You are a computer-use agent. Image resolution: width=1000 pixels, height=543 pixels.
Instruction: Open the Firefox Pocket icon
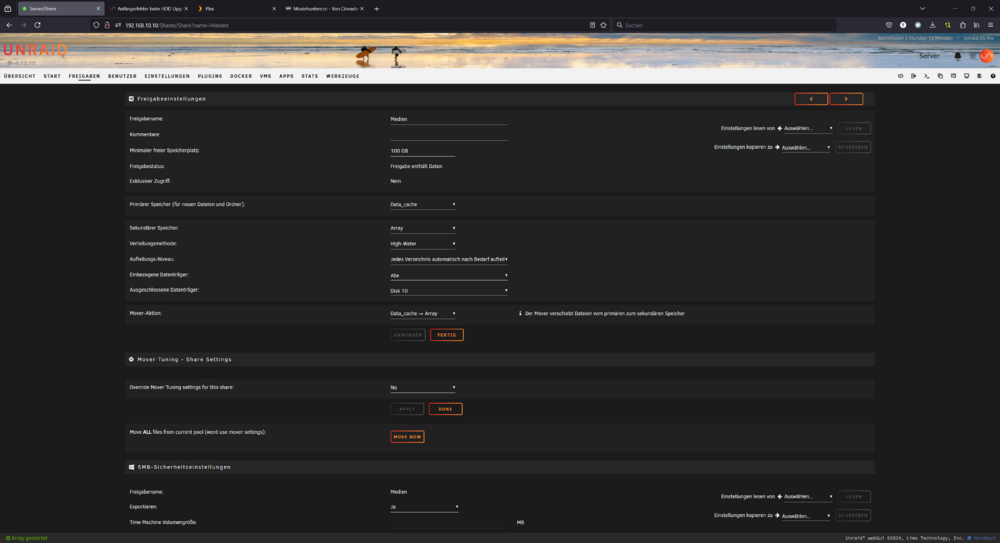pos(889,25)
